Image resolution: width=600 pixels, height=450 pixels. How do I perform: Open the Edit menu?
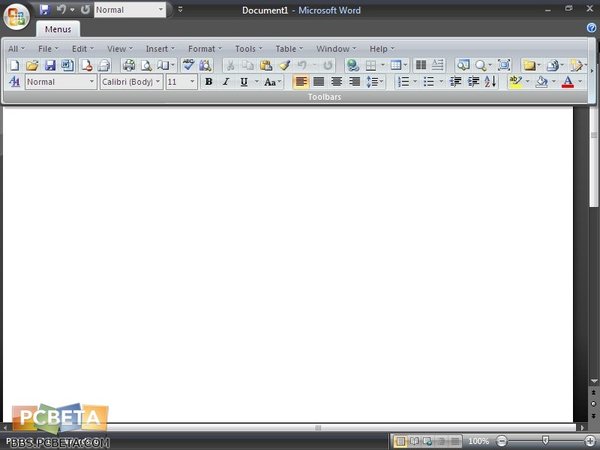pyautogui.click(x=82, y=49)
